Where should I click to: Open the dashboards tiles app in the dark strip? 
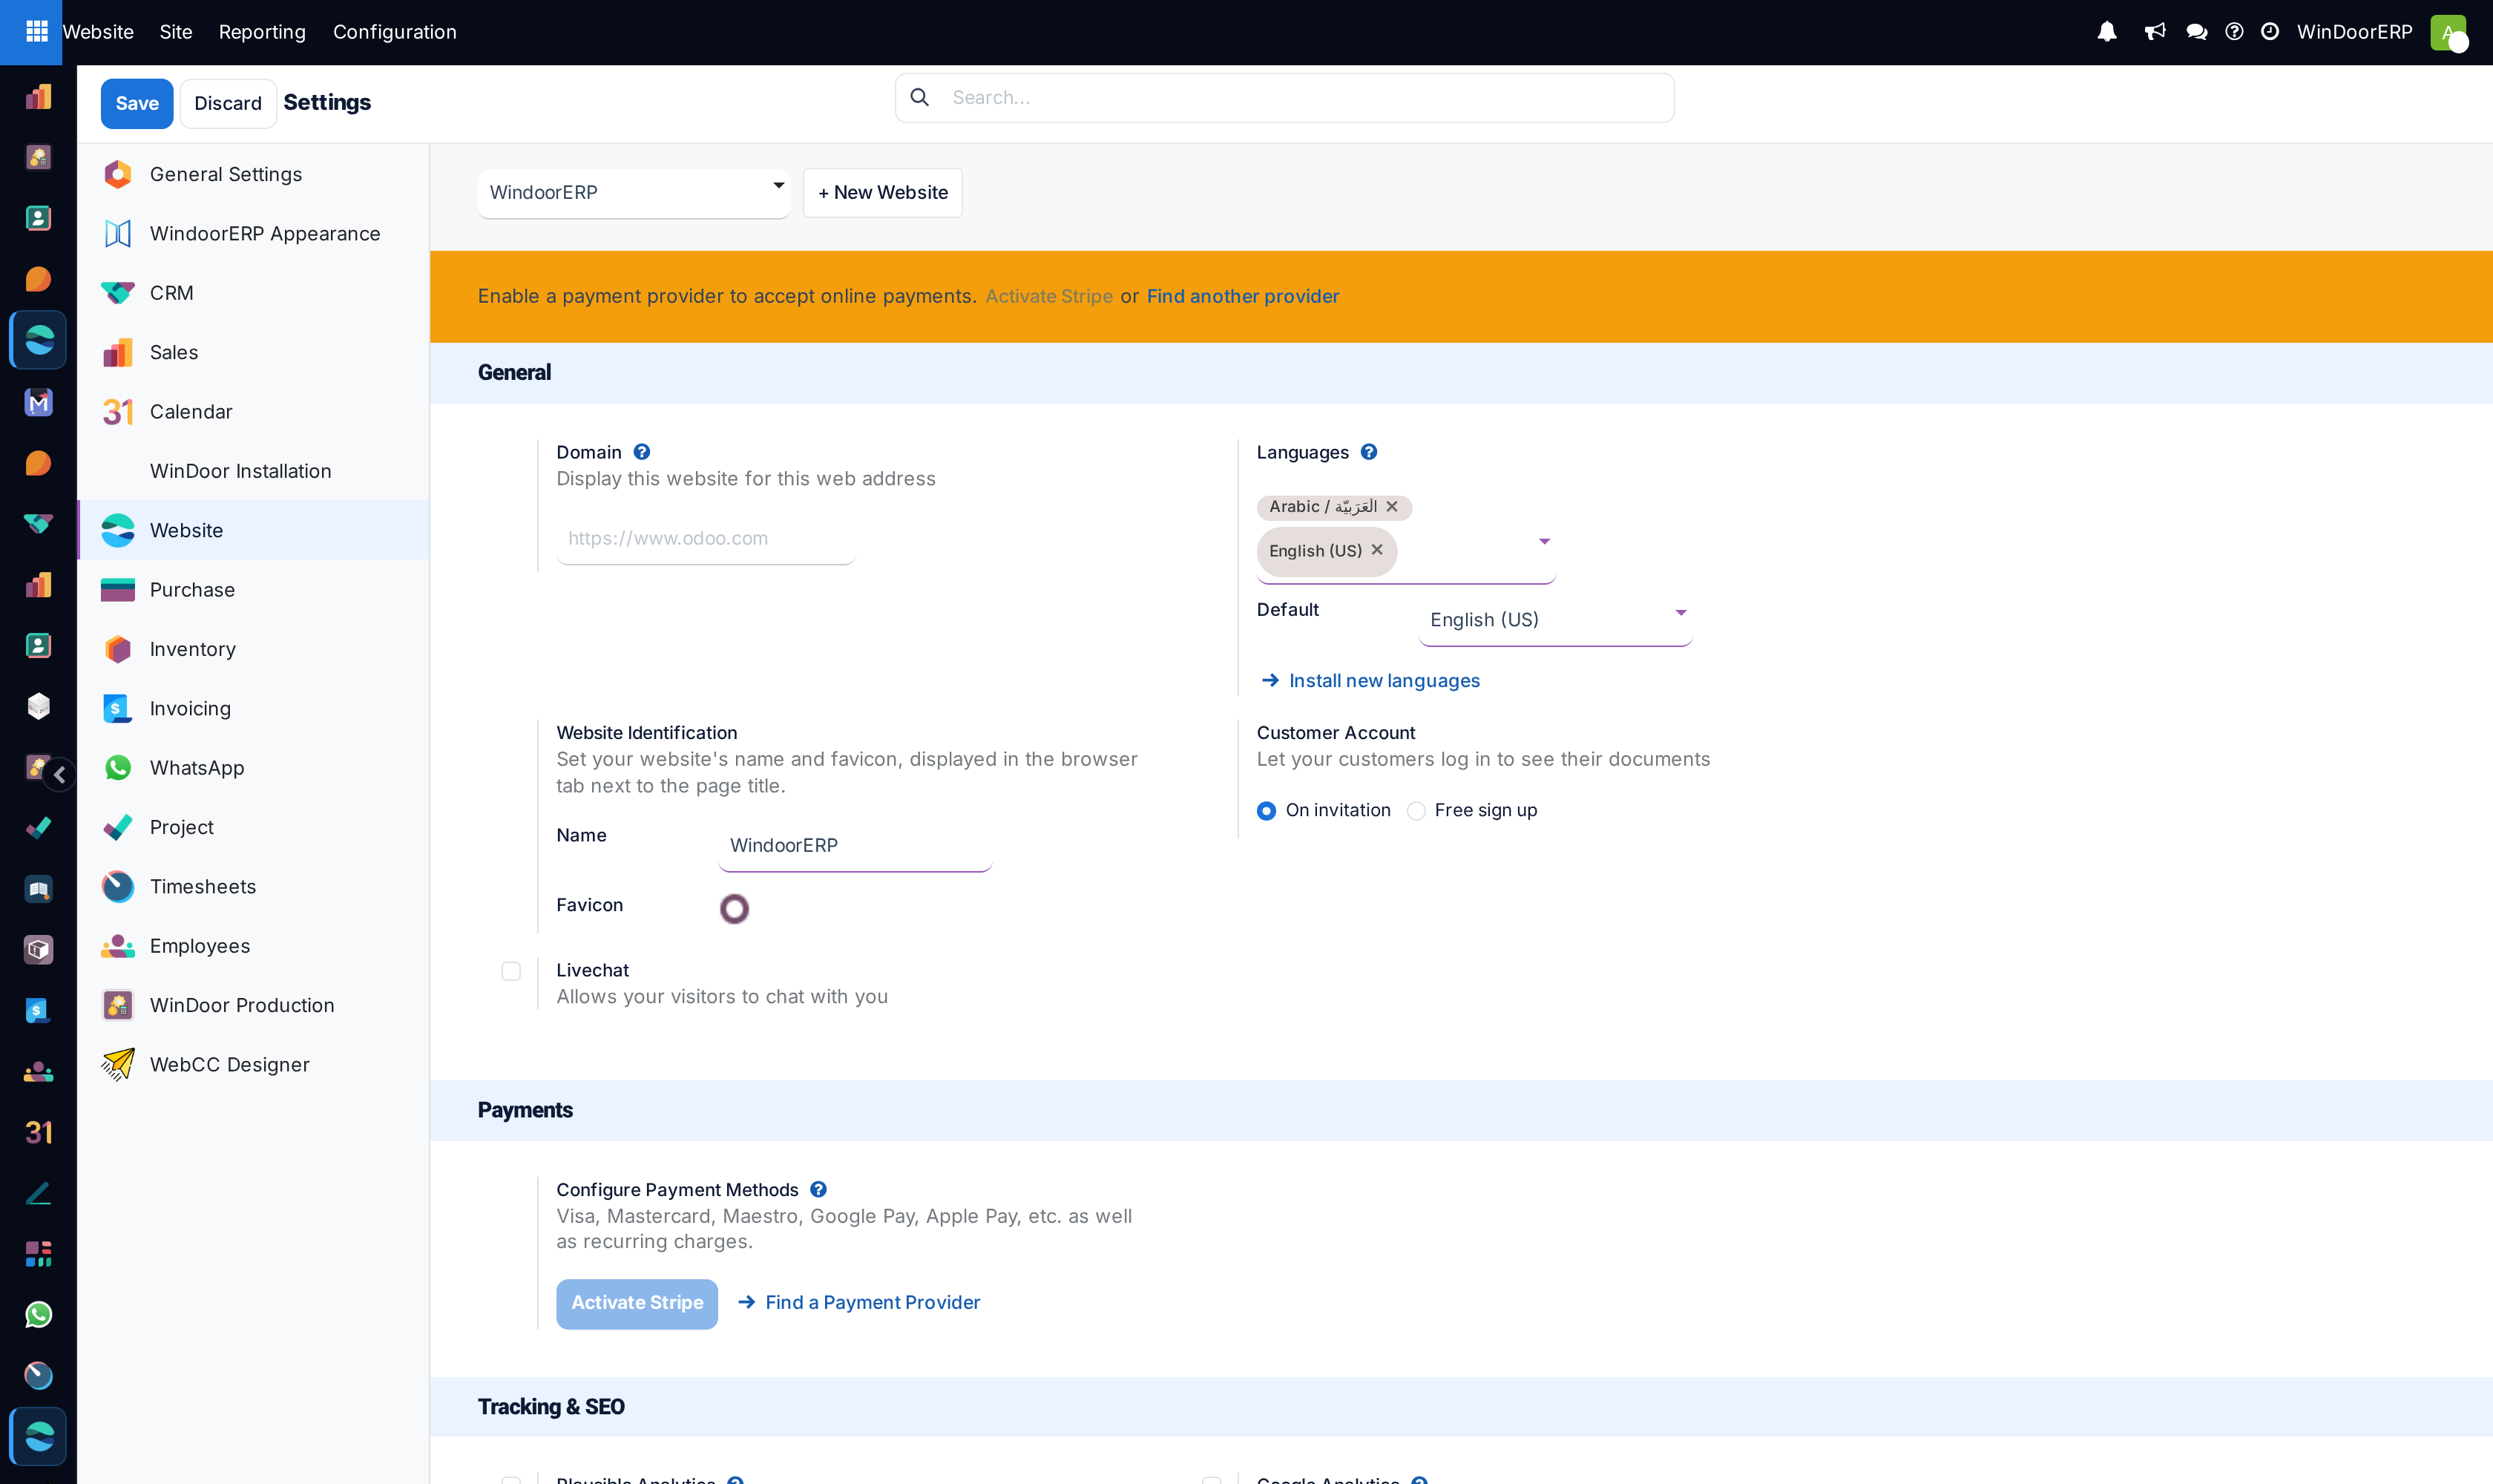(x=38, y=1254)
